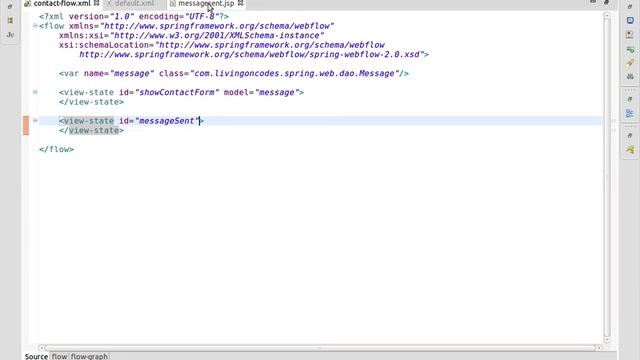The image size is (640, 360).
Task: Switch to the contact-flow.xml editor tab
Action: click(62, 3)
